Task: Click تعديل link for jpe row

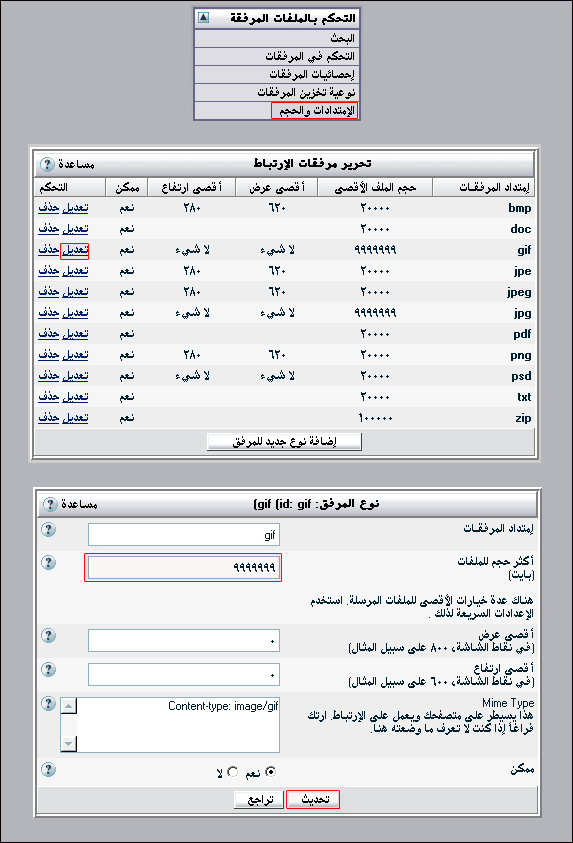Action: point(75,270)
